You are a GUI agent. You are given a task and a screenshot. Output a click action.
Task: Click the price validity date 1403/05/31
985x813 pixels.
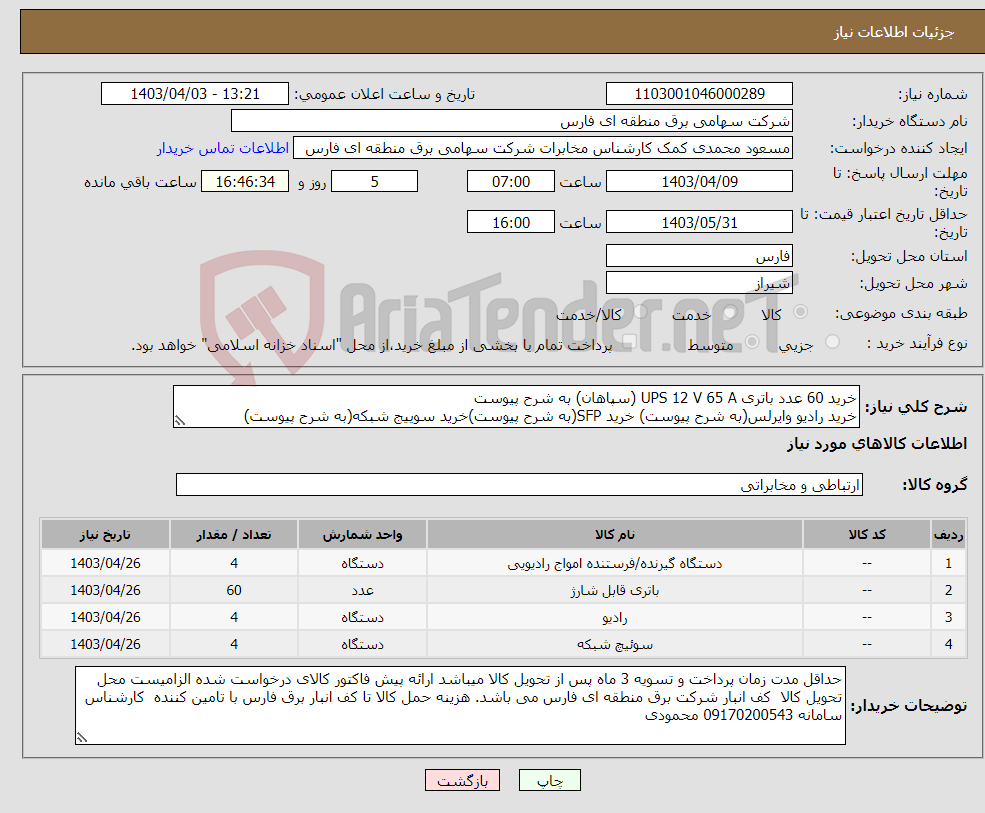(x=699, y=222)
